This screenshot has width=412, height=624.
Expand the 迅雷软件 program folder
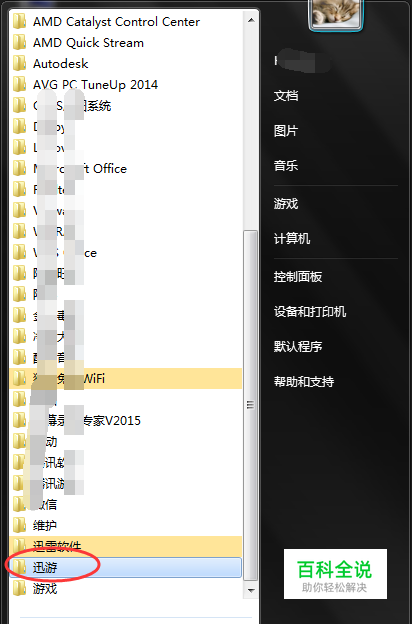tap(125, 546)
